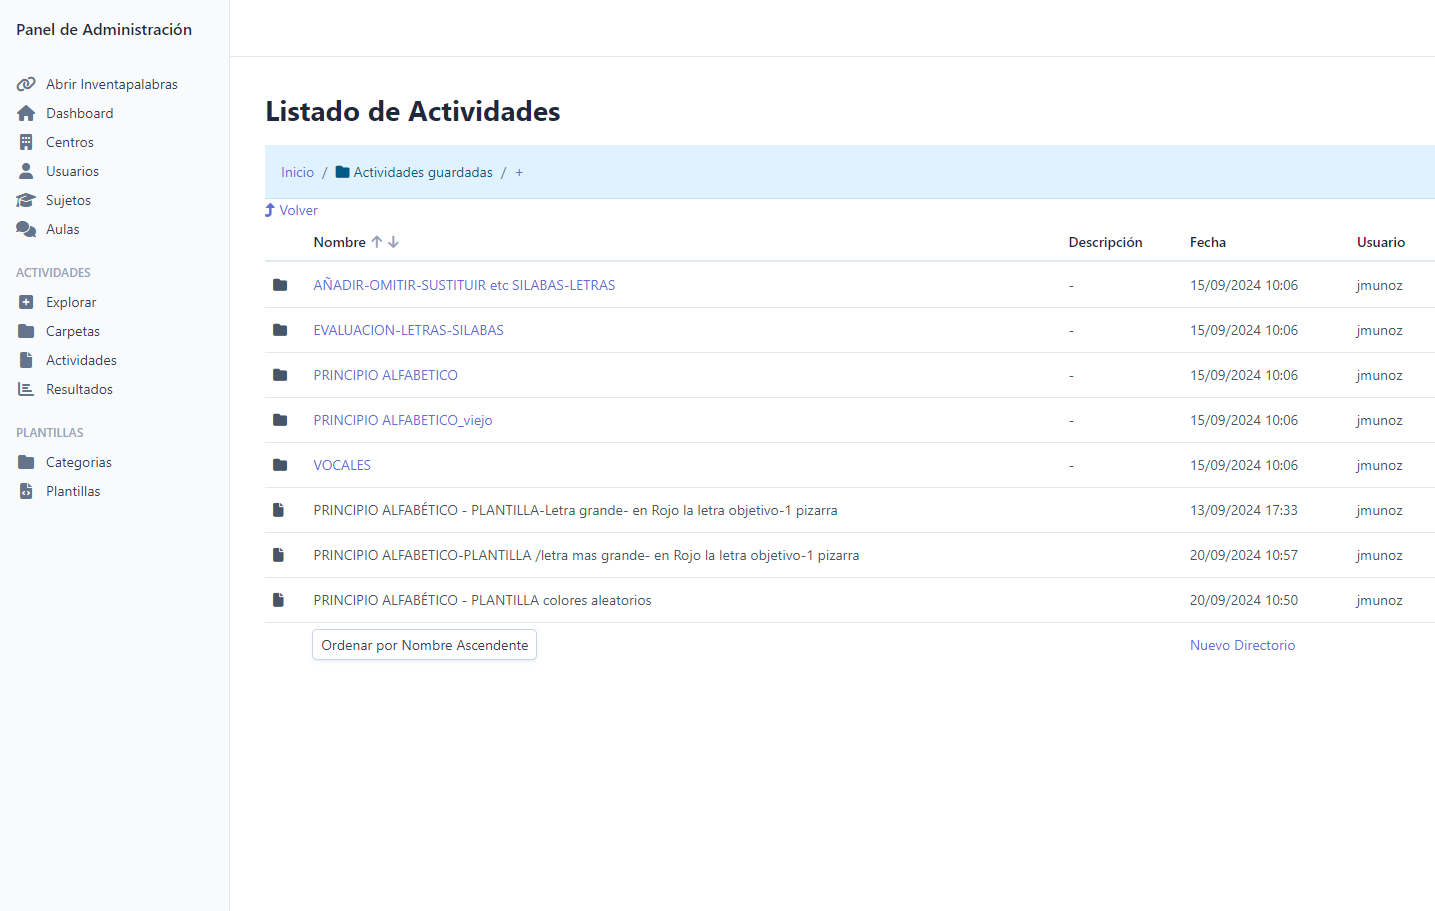Viewport: 1435px width, 911px height.
Task: Click the Carpetas folder icon in sidebar
Action: click(26, 331)
